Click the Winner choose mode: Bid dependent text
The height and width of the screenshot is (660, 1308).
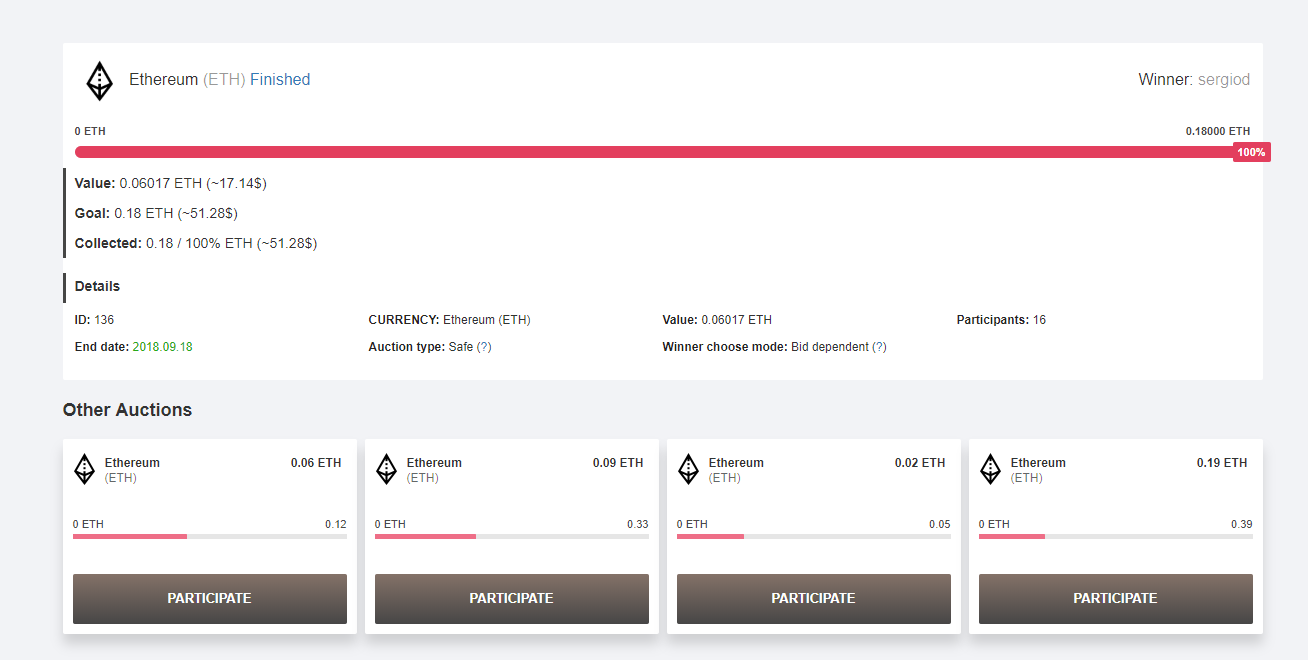(x=765, y=347)
